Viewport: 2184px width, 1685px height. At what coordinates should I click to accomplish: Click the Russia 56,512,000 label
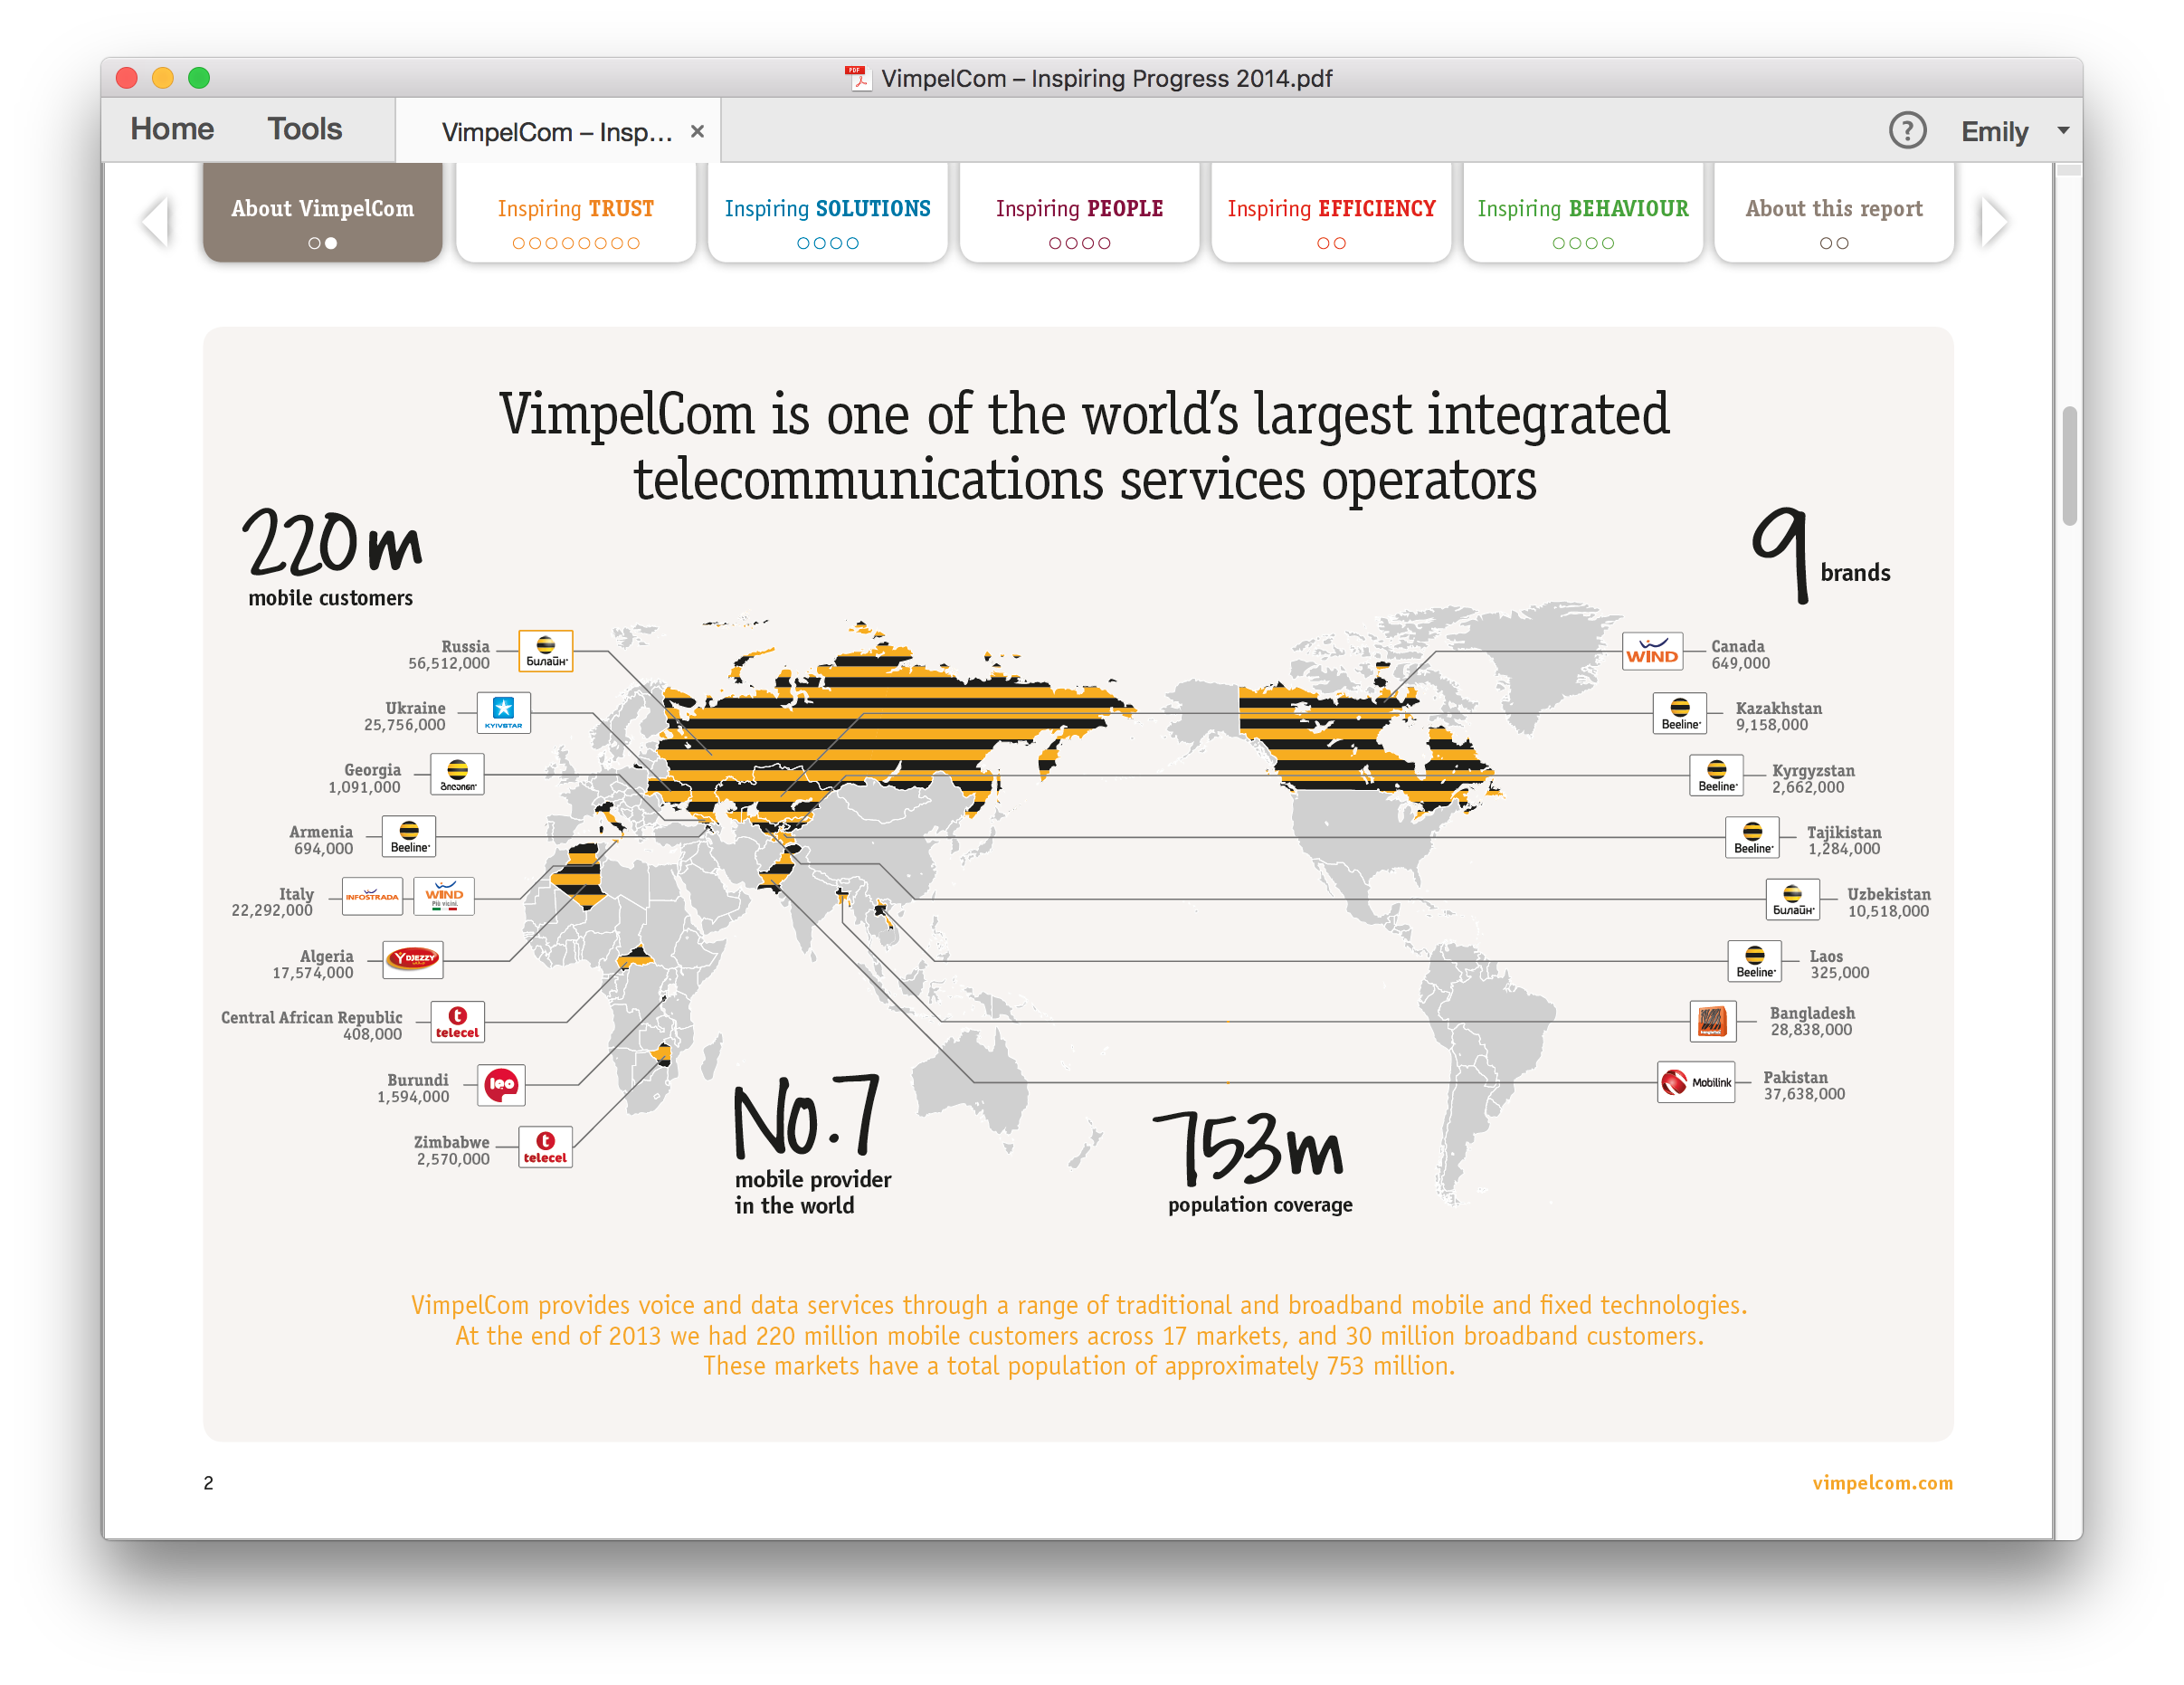[x=449, y=655]
